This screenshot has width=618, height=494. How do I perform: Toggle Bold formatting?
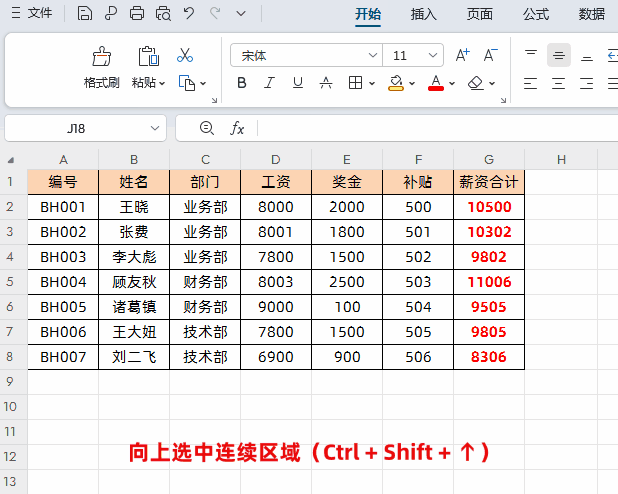[242, 83]
